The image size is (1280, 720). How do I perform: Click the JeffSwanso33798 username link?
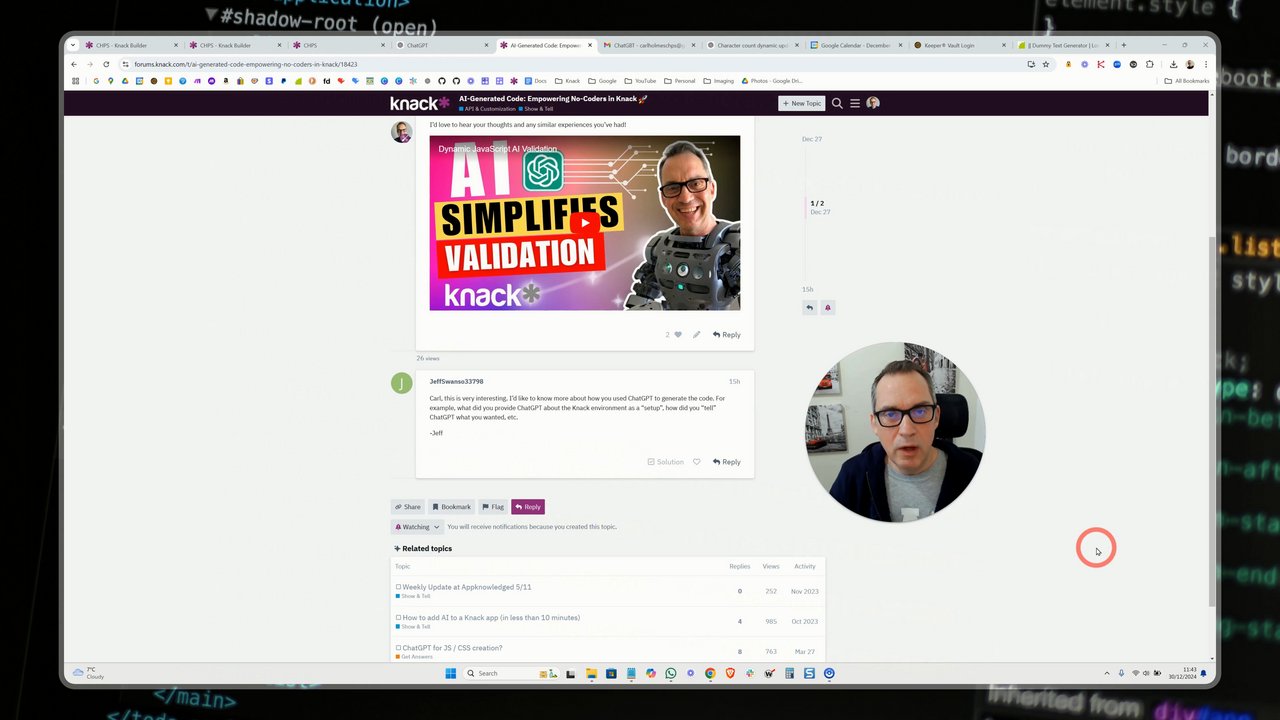pos(456,381)
